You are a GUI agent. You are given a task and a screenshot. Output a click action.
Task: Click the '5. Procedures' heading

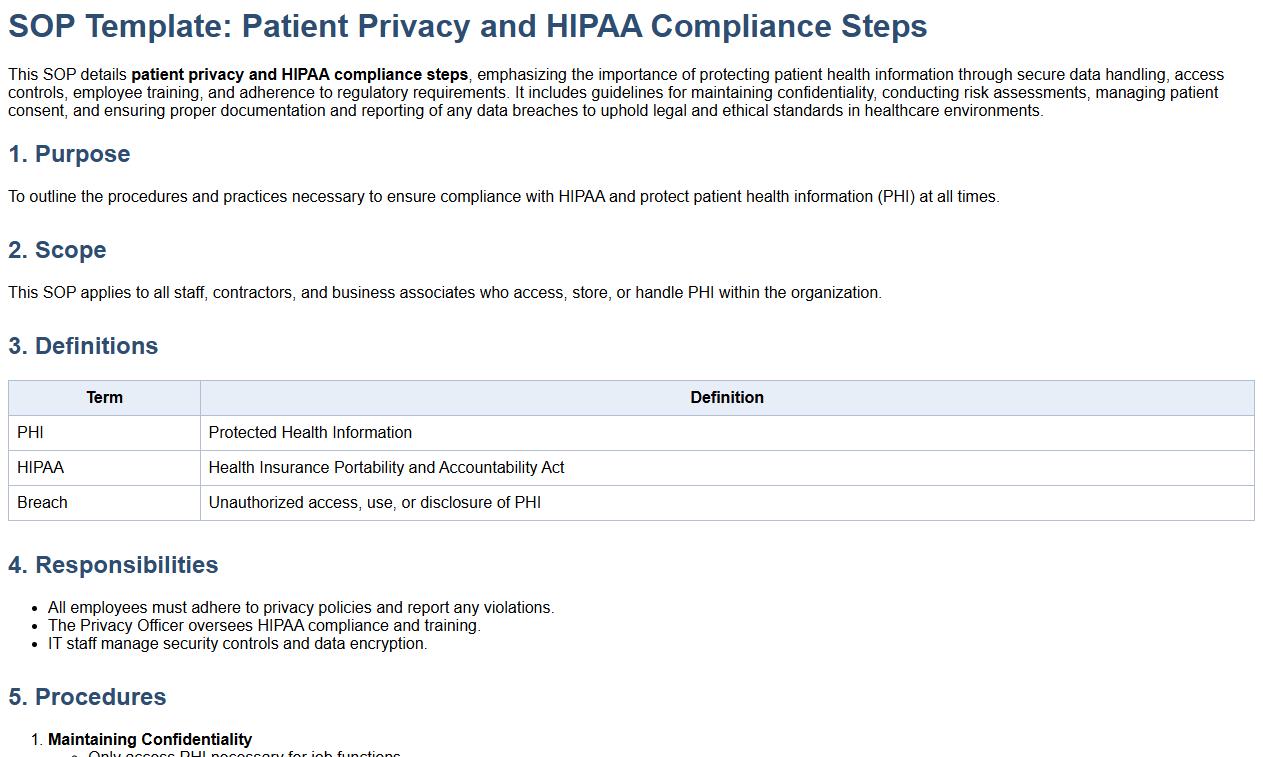[x=87, y=697]
